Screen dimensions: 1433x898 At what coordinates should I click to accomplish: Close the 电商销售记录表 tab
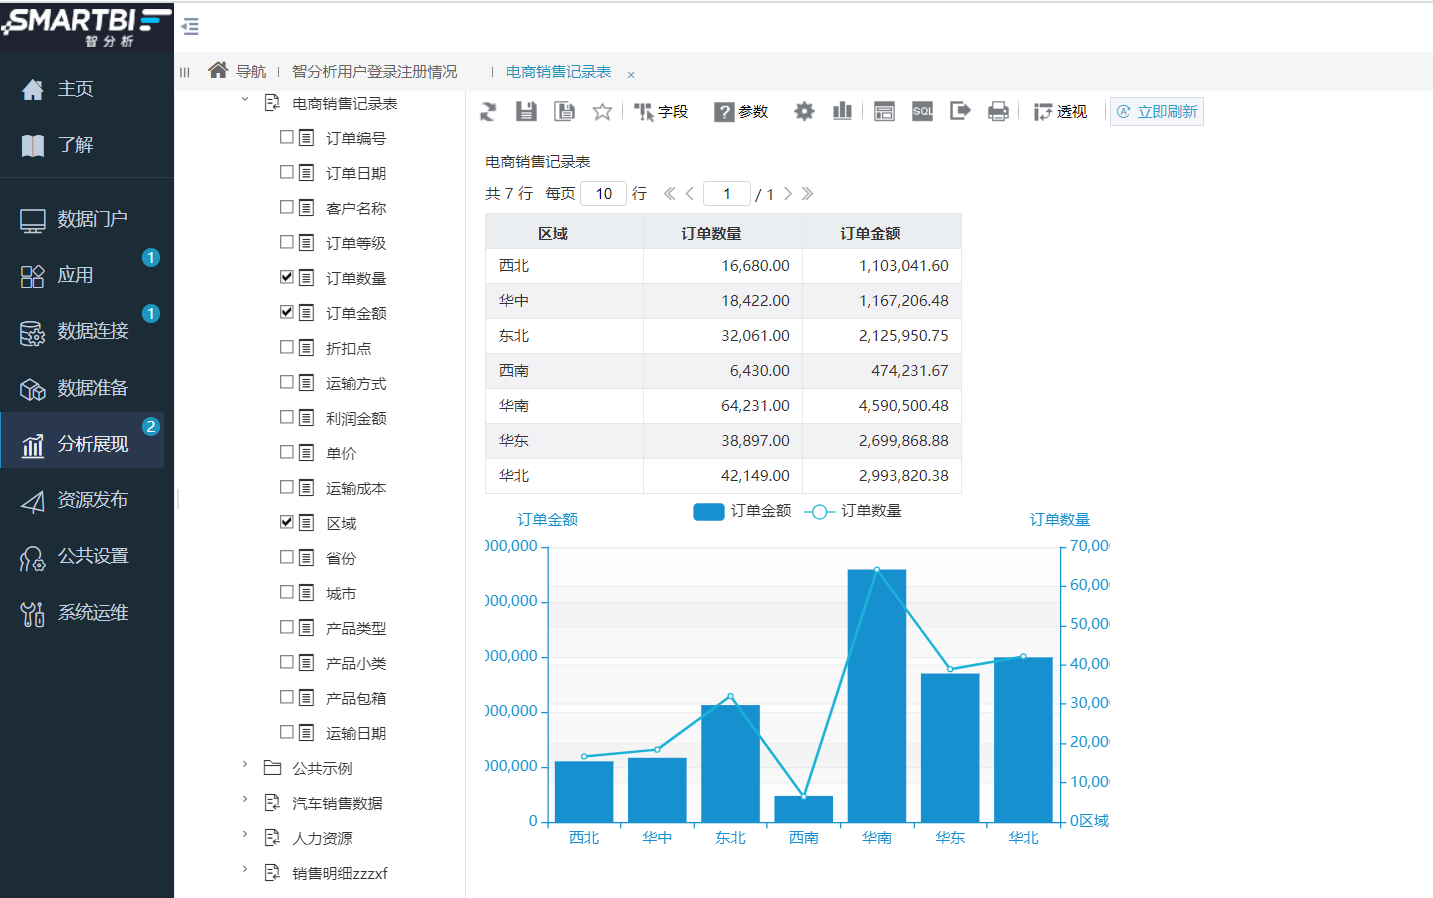point(631,74)
